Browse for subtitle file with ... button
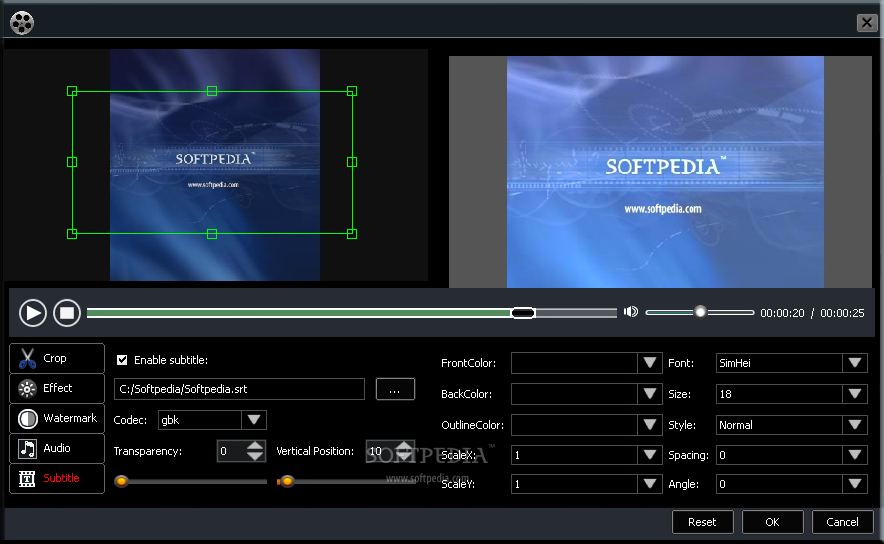The width and height of the screenshot is (884, 544). pos(395,389)
